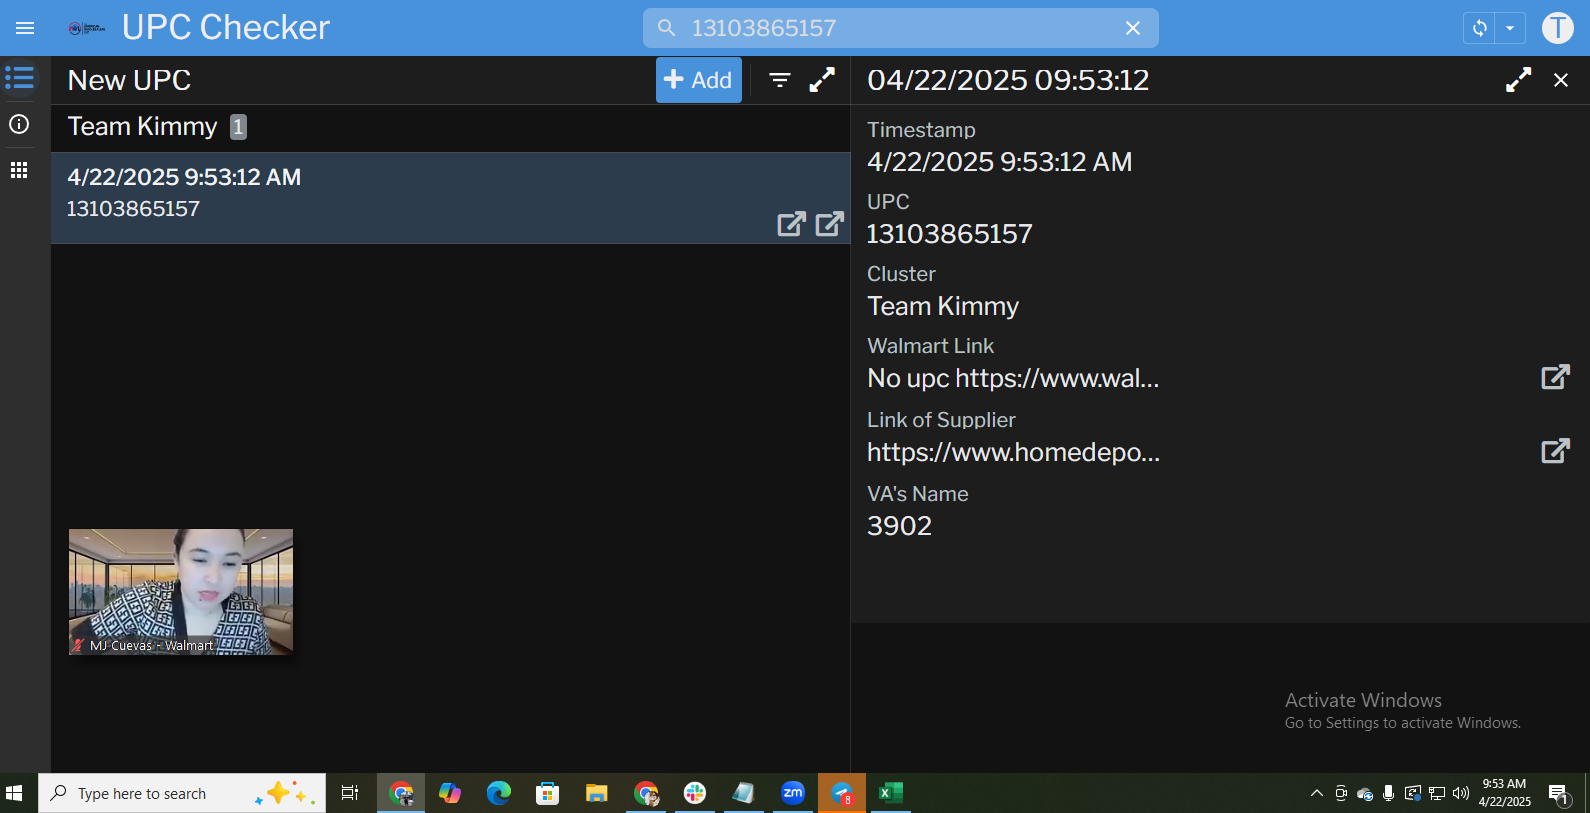The height and width of the screenshot is (813, 1590).
Task: Open the user profile avatar T
Action: pos(1557,28)
